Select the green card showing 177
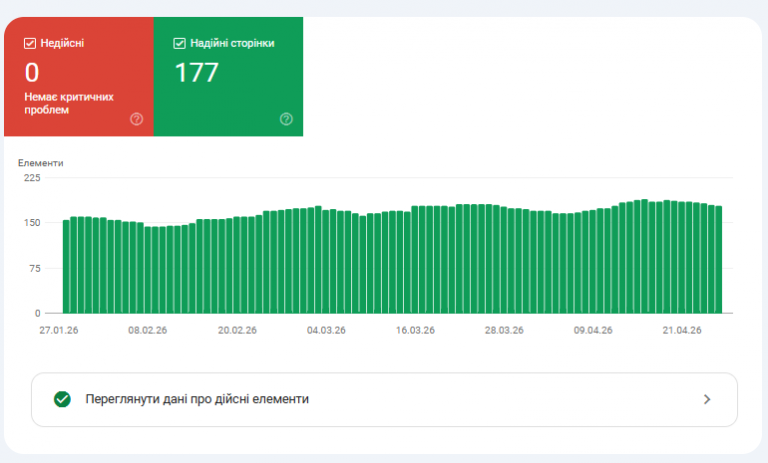768x463 pixels. [228, 76]
